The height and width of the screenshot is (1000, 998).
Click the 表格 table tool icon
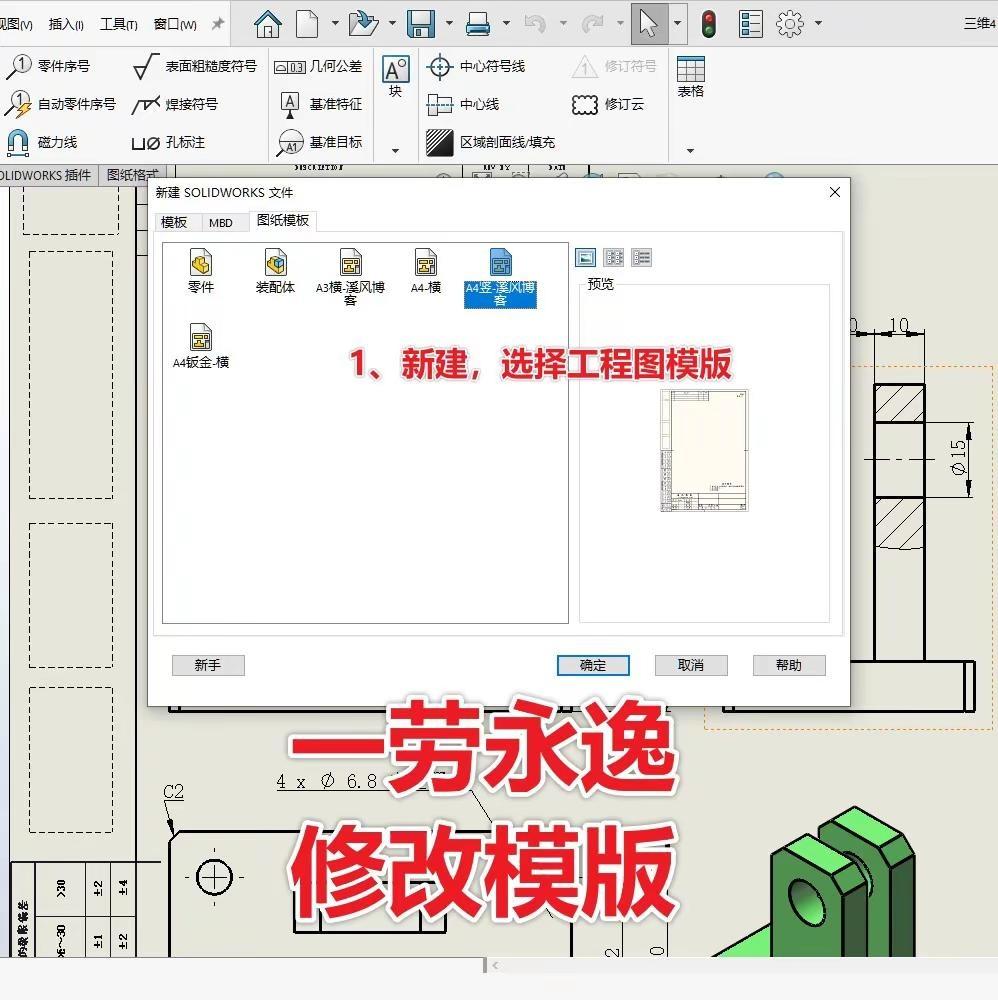point(691,77)
